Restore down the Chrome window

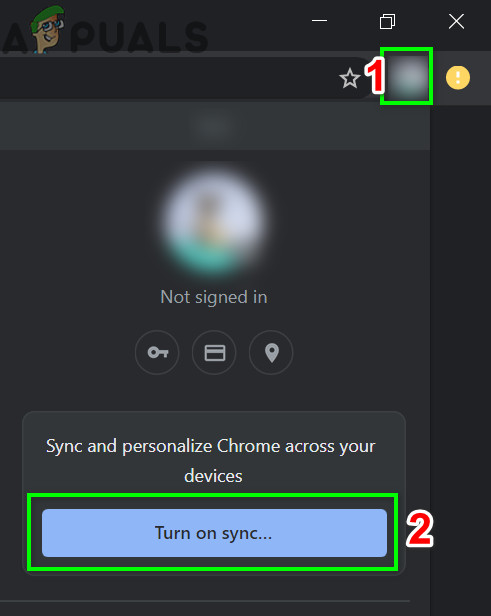click(387, 21)
